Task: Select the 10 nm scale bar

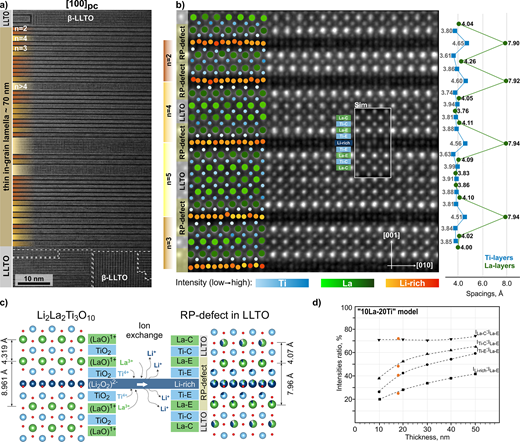Action: [x=34, y=279]
